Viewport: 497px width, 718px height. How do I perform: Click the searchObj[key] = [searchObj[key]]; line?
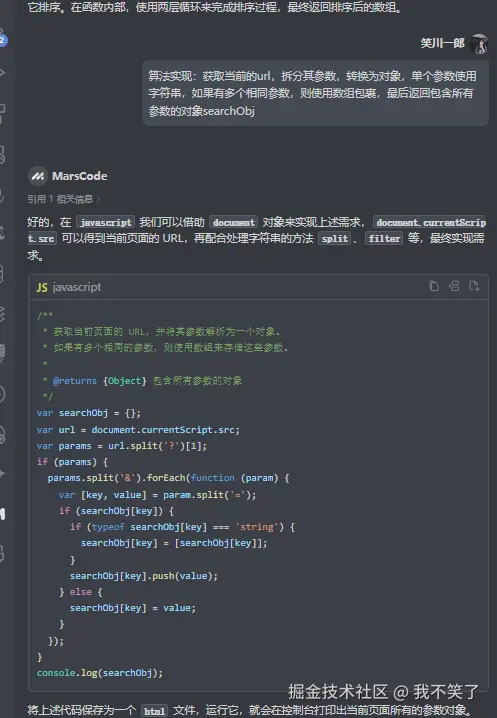click(x=174, y=543)
